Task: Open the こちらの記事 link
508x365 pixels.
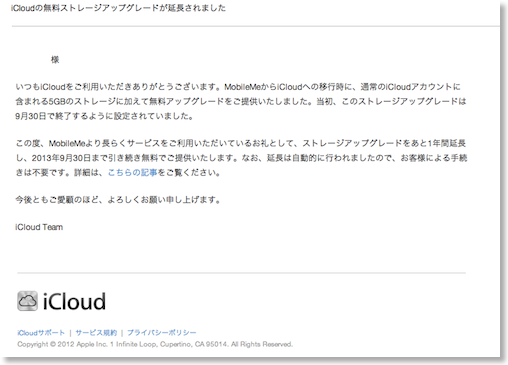Action: 132,173
